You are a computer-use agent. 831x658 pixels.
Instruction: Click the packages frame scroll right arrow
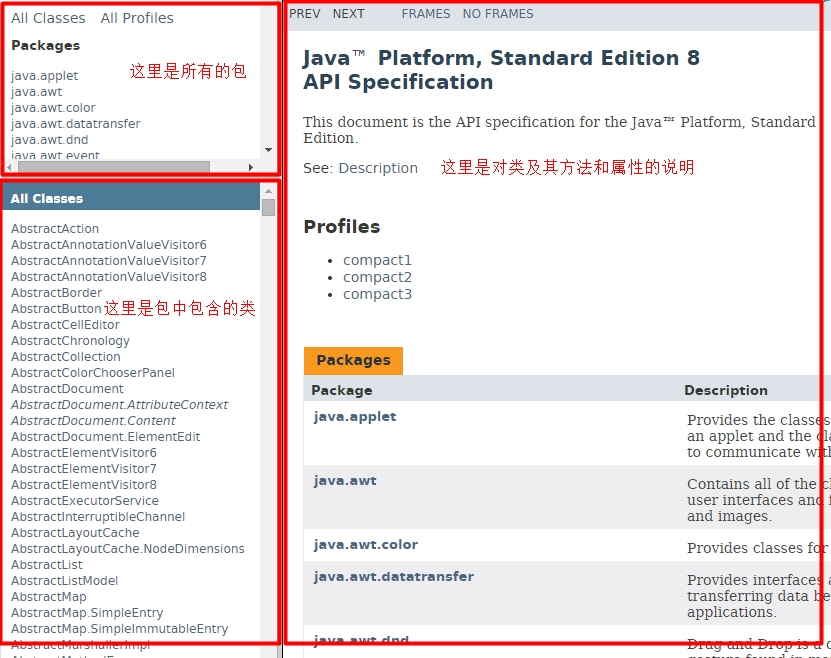point(251,167)
